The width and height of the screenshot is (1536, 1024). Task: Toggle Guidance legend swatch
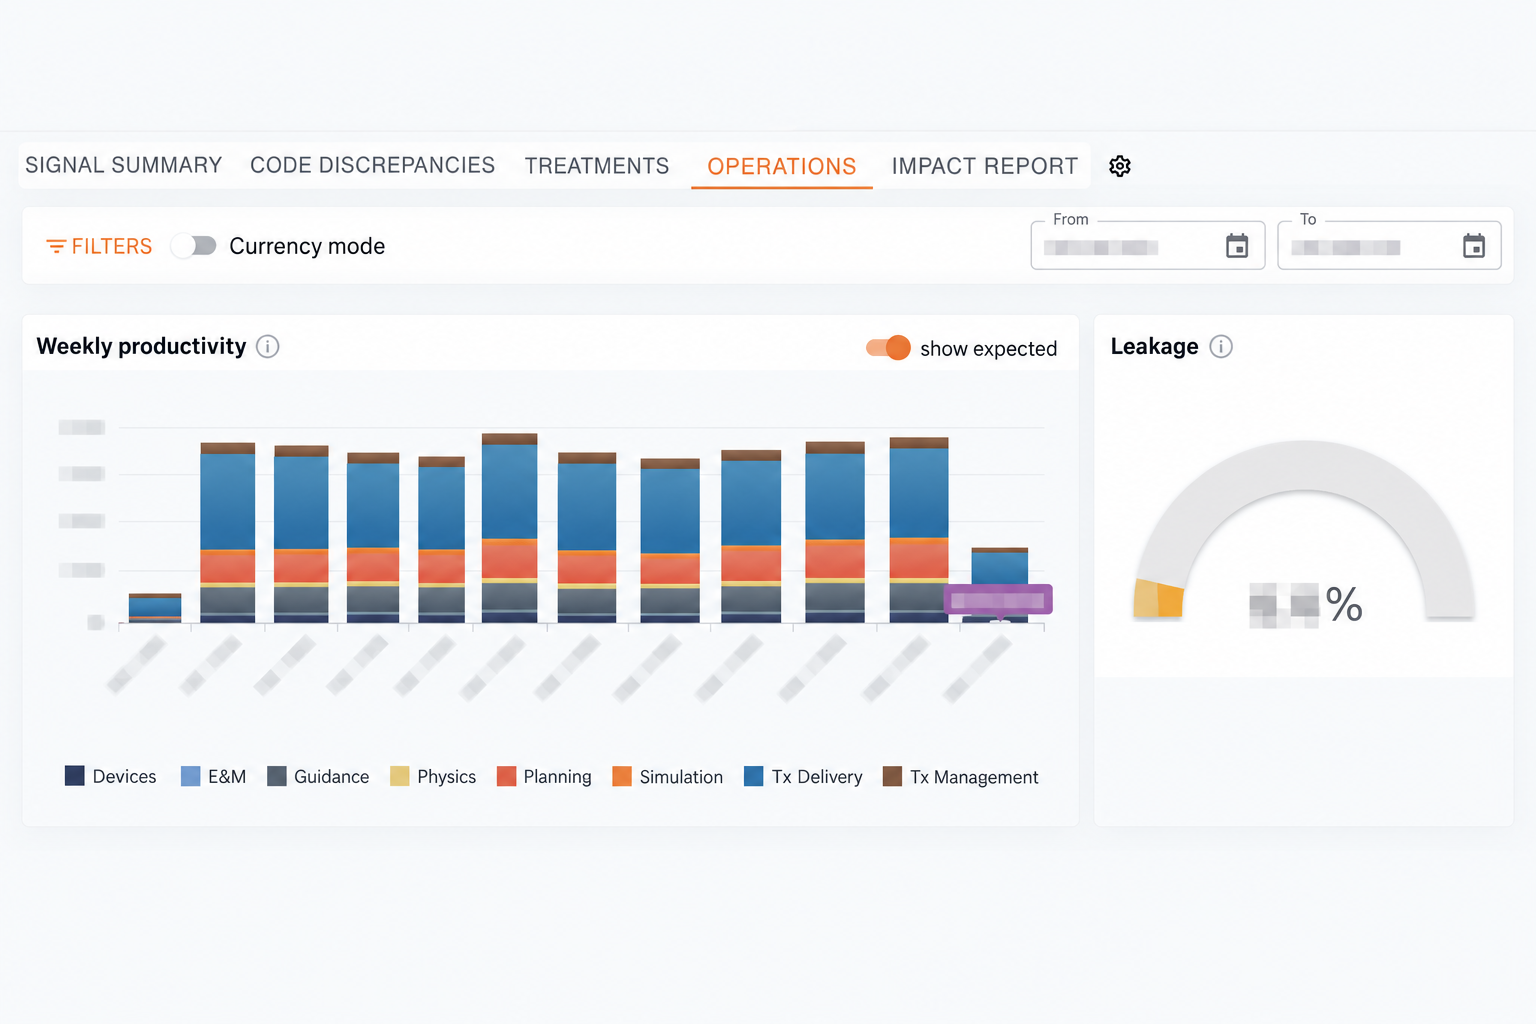[x=277, y=776]
